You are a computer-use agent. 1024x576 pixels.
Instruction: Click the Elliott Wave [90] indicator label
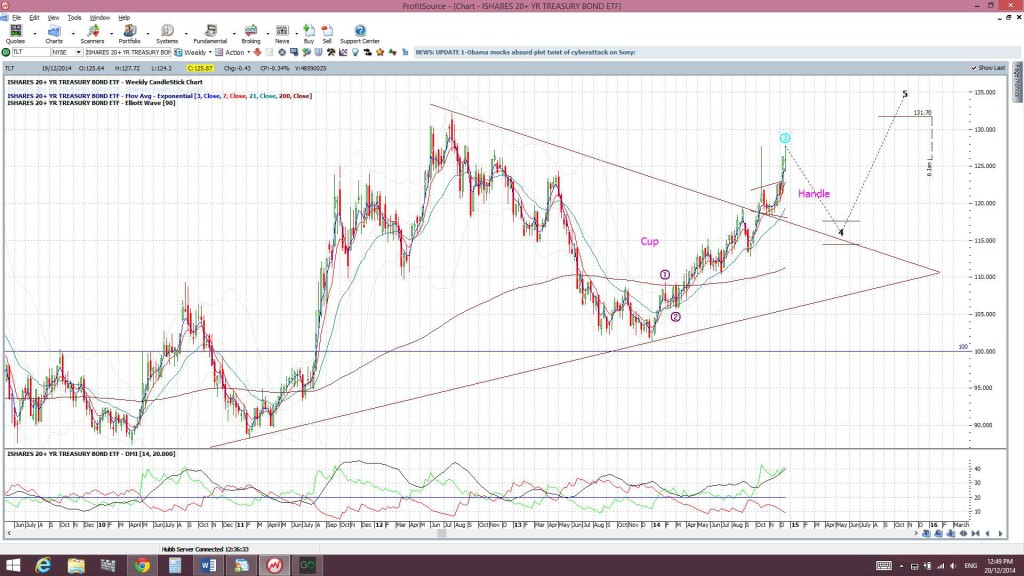point(91,103)
